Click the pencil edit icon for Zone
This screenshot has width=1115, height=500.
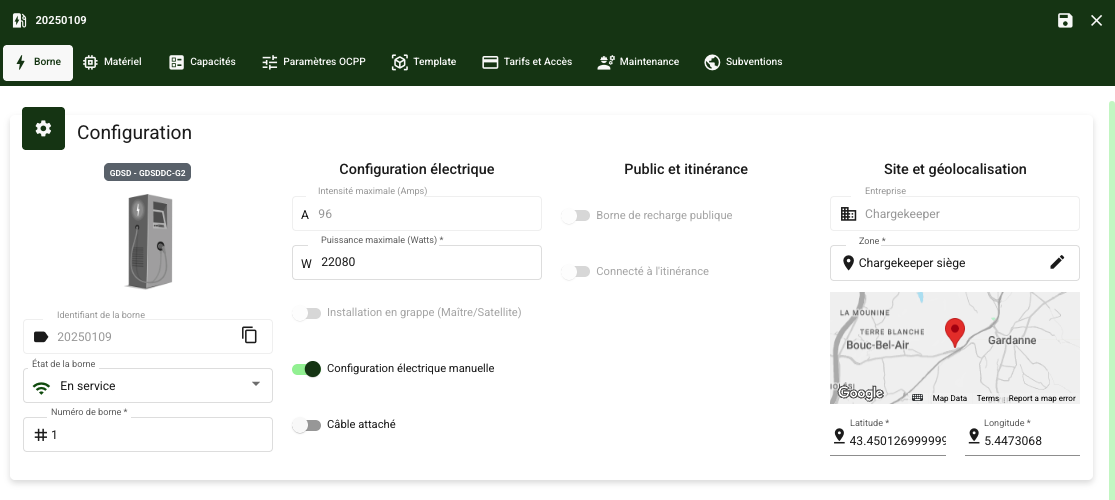coord(1057,262)
